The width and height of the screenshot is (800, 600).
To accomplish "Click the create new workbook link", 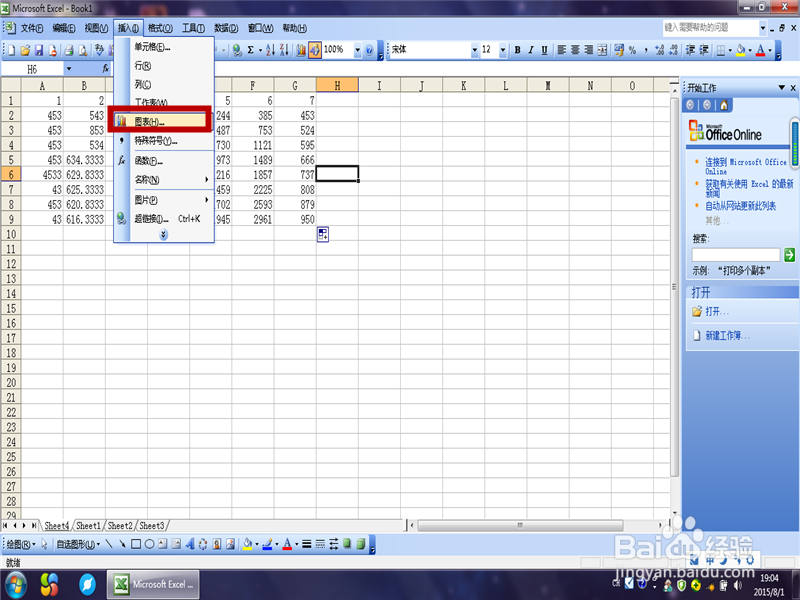I will click(727, 336).
